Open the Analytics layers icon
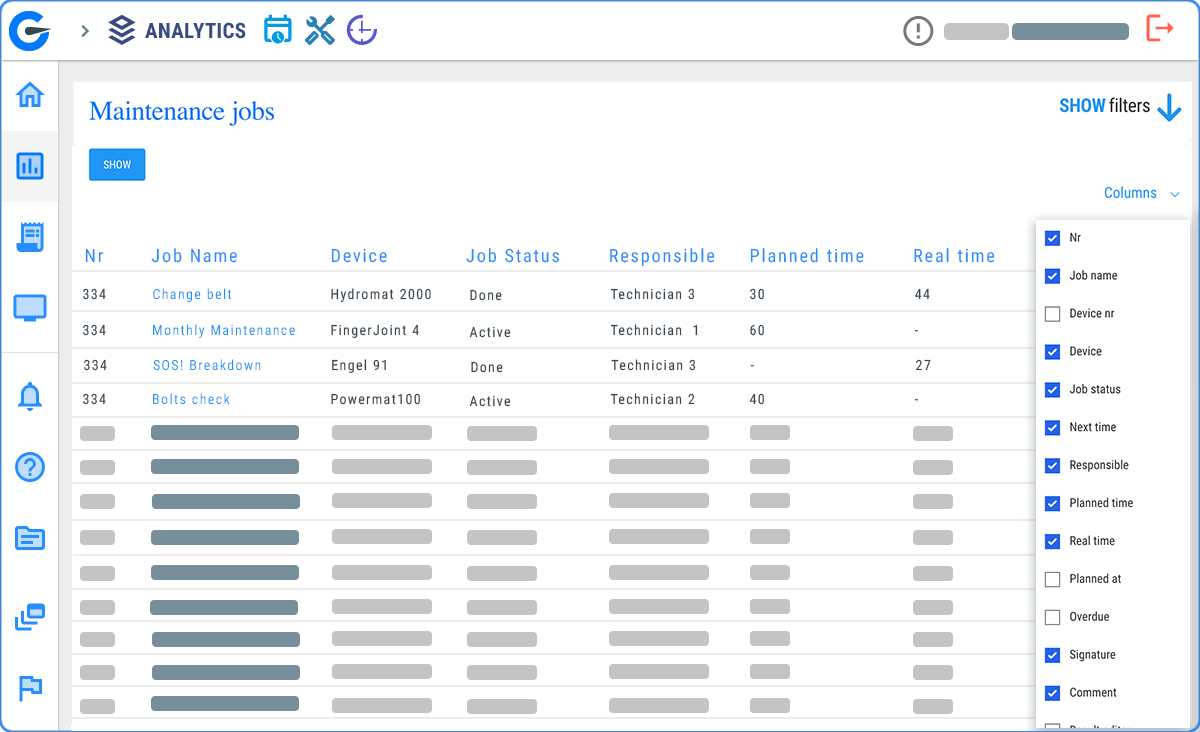This screenshot has width=1200, height=732. (122, 31)
